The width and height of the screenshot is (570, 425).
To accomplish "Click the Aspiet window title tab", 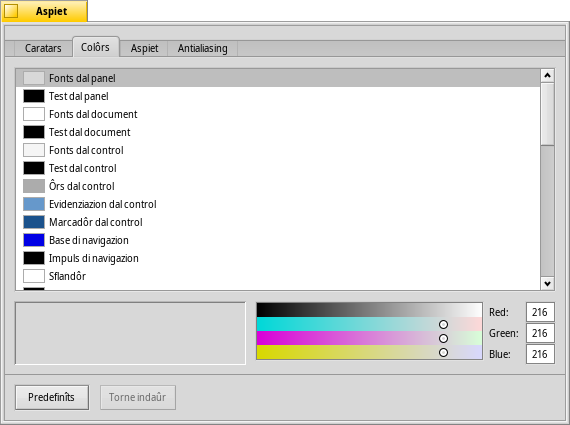I will coord(44,11).
